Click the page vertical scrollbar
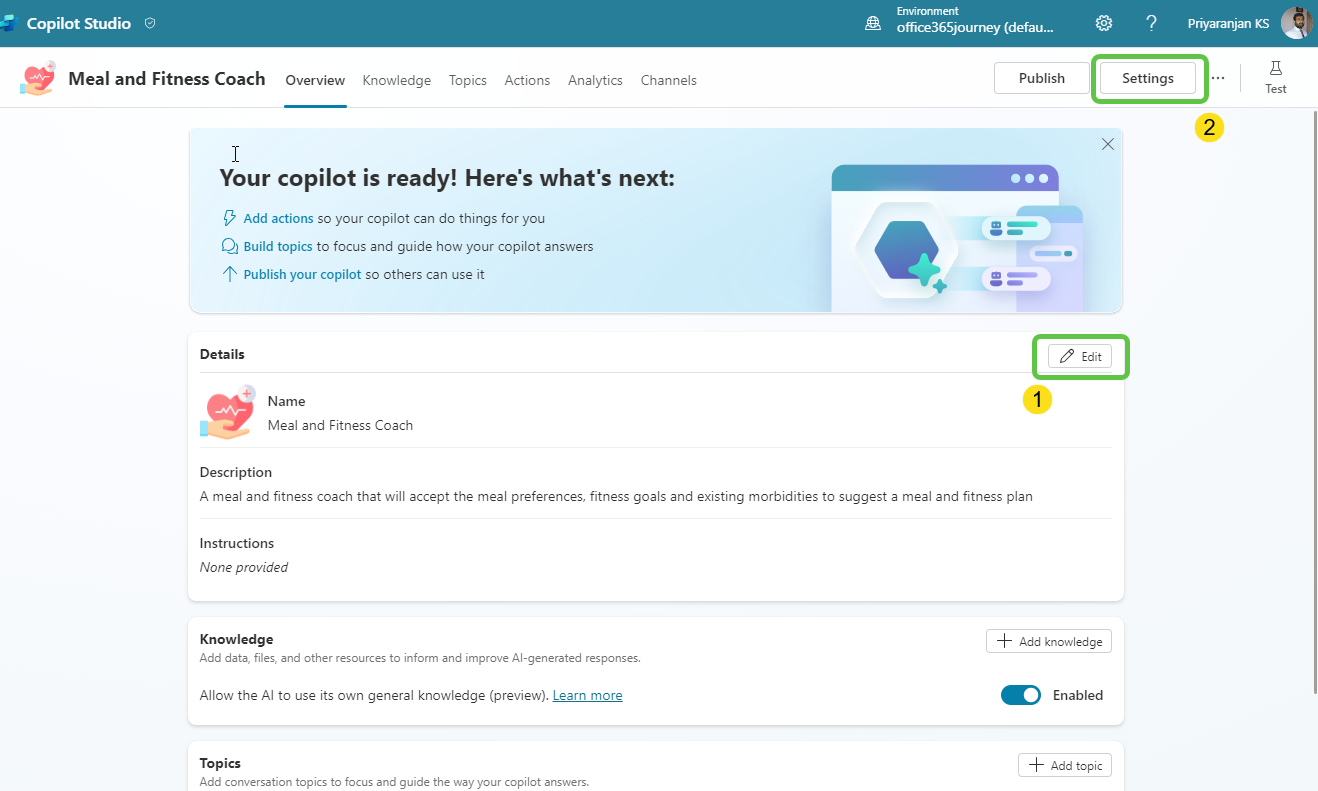 (x=1313, y=400)
